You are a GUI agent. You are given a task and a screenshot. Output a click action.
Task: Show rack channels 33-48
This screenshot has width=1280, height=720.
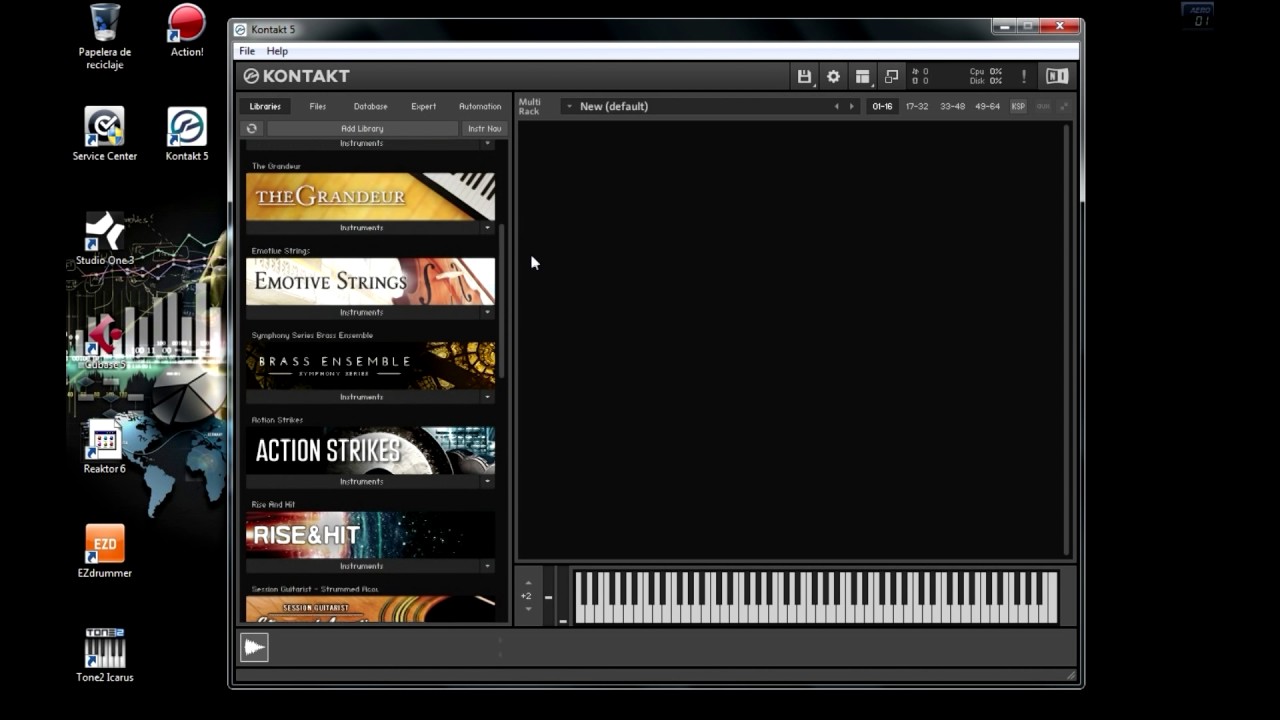(x=952, y=106)
